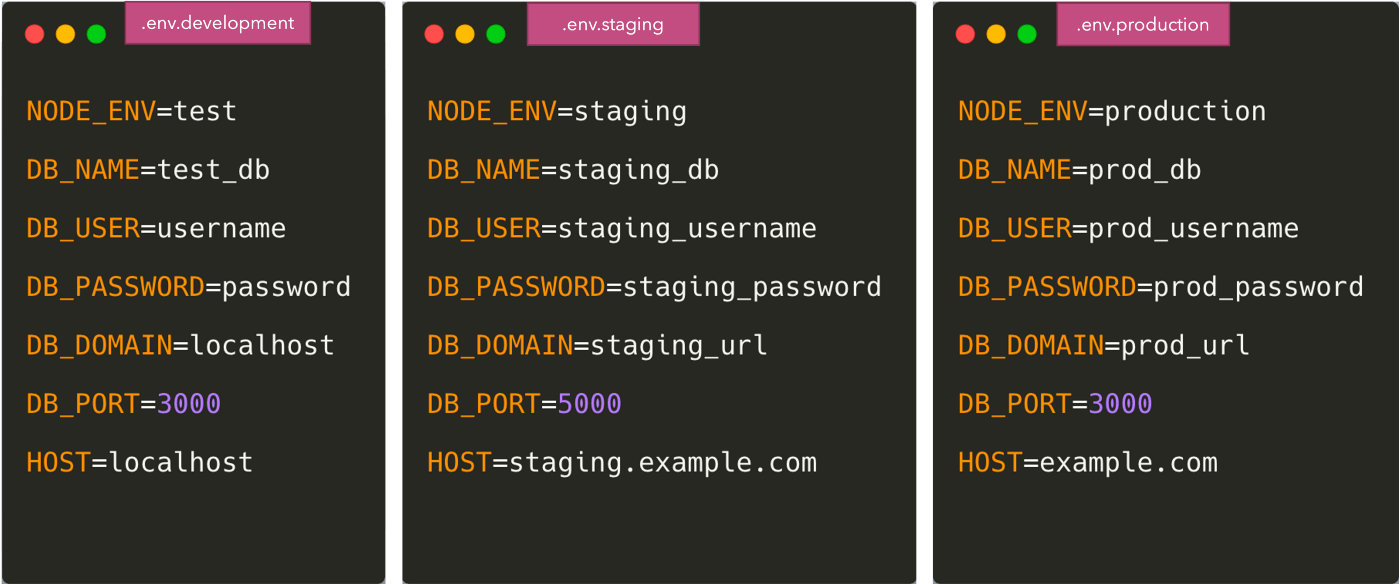Viewport: 1400px width, 584px height.
Task: Click the HOST=staging.example.com line
Action: (x=622, y=461)
